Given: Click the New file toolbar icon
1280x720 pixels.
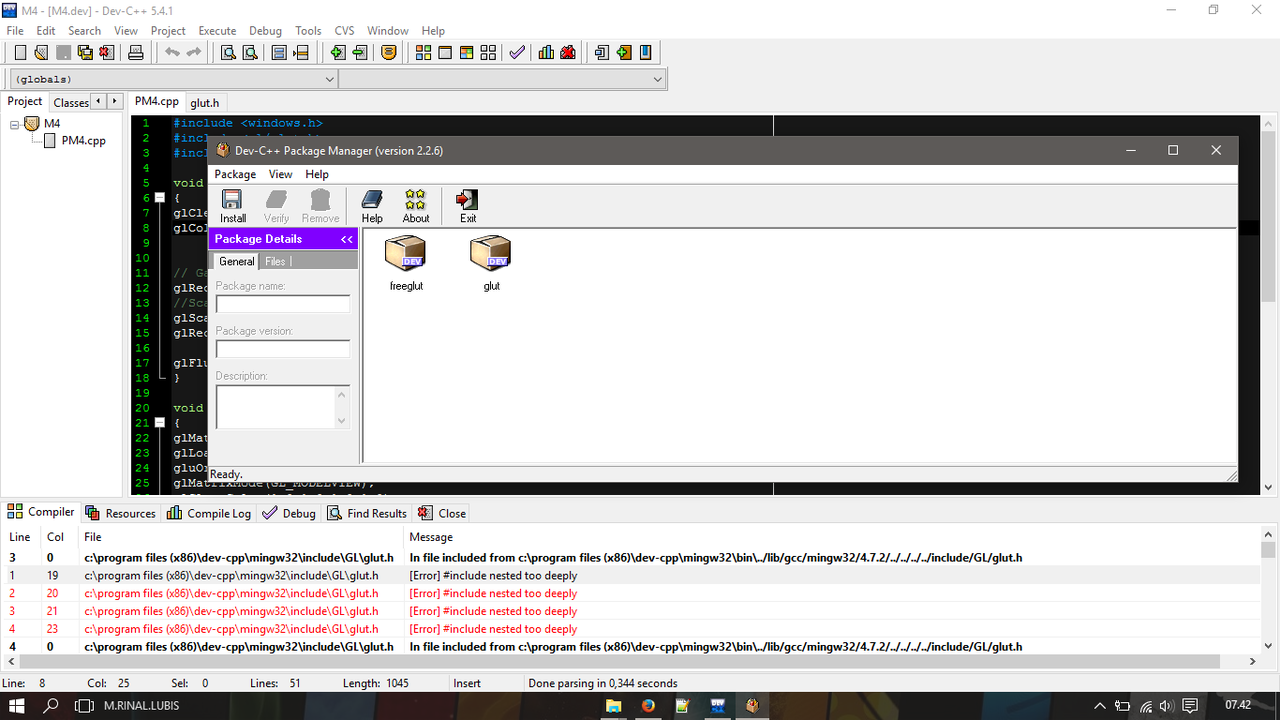Looking at the screenshot, I should [x=19, y=53].
